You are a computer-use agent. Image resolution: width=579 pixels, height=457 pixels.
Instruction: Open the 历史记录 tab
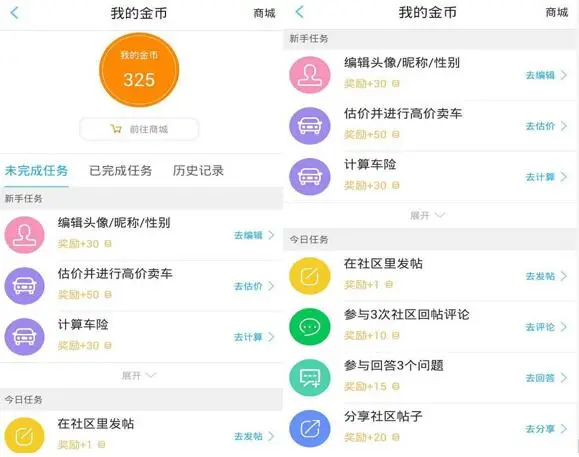point(198,171)
